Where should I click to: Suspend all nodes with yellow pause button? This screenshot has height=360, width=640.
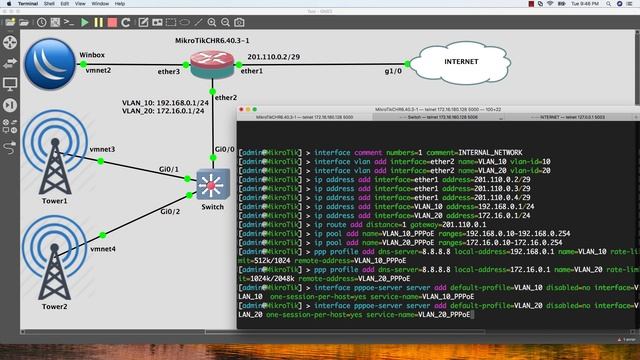tap(98, 22)
